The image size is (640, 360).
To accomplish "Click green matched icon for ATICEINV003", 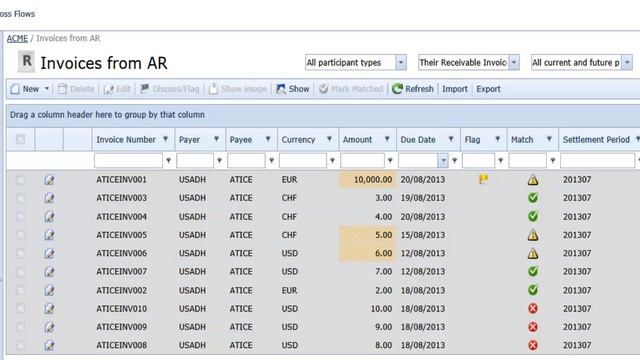I will pyautogui.click(x=533, y=198).
